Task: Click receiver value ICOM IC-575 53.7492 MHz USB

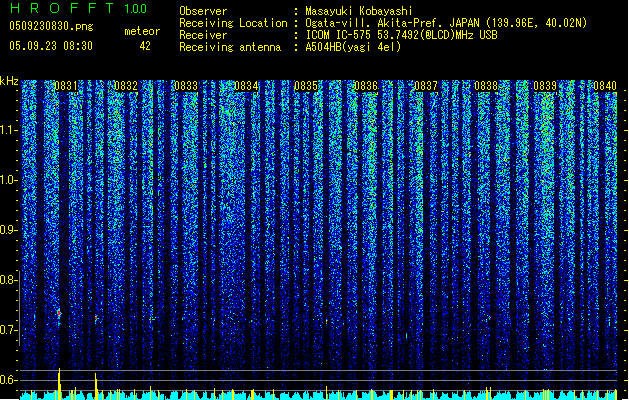Action: [x=401, y=35]
